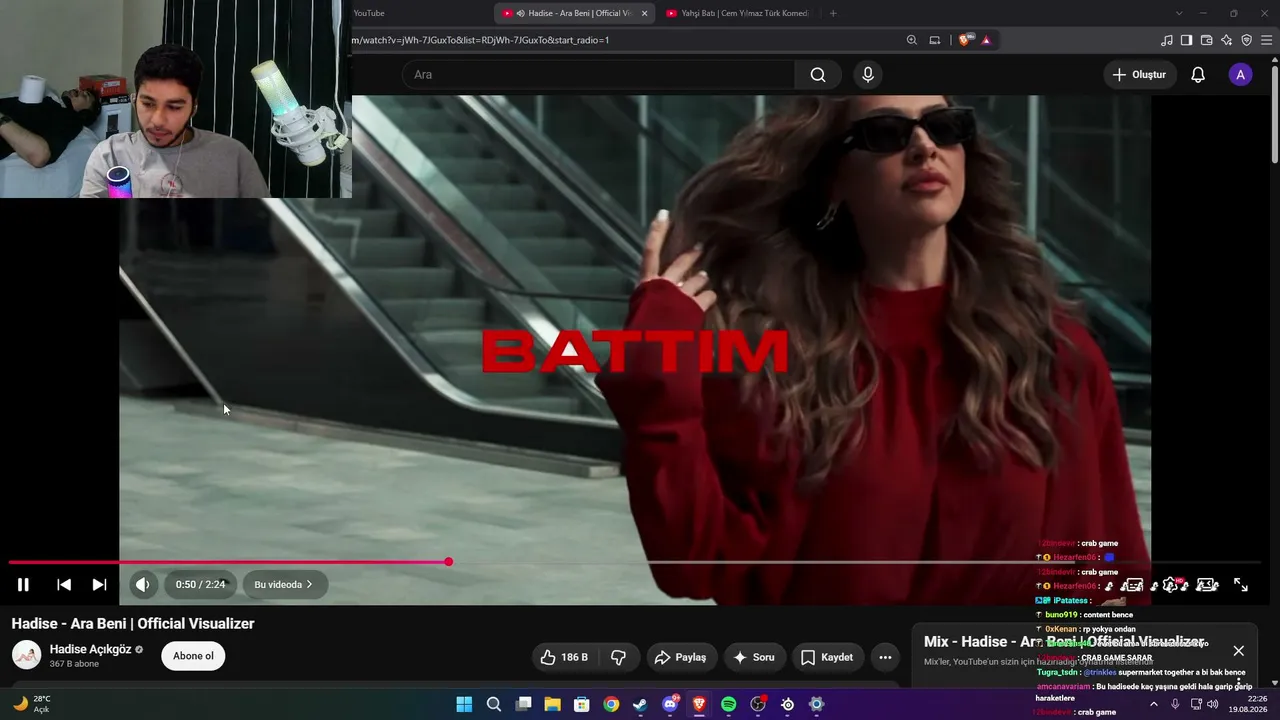Open Steam from the taskbar
Image resolution: width=1280 pixels, height=720 pixels.
pos(640,704)
